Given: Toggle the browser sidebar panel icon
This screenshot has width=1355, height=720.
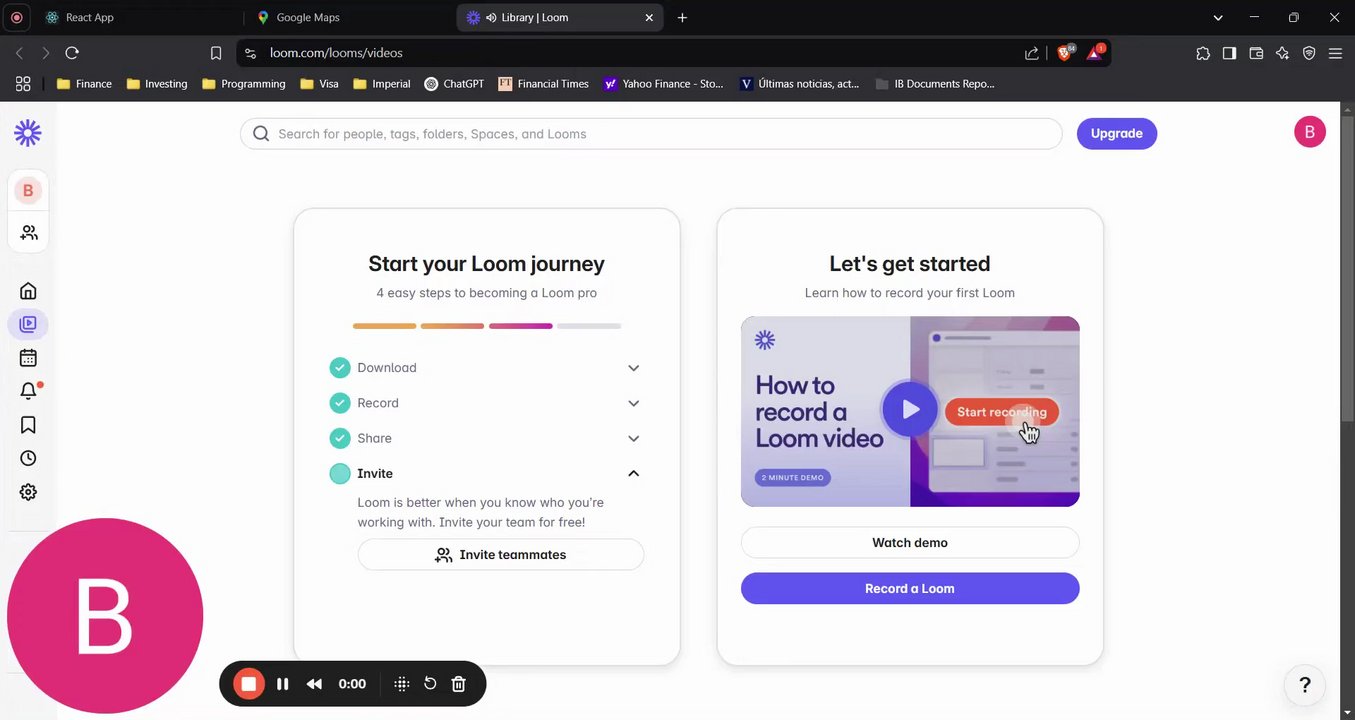Looking at the screenshot, I should point(1229,53).
